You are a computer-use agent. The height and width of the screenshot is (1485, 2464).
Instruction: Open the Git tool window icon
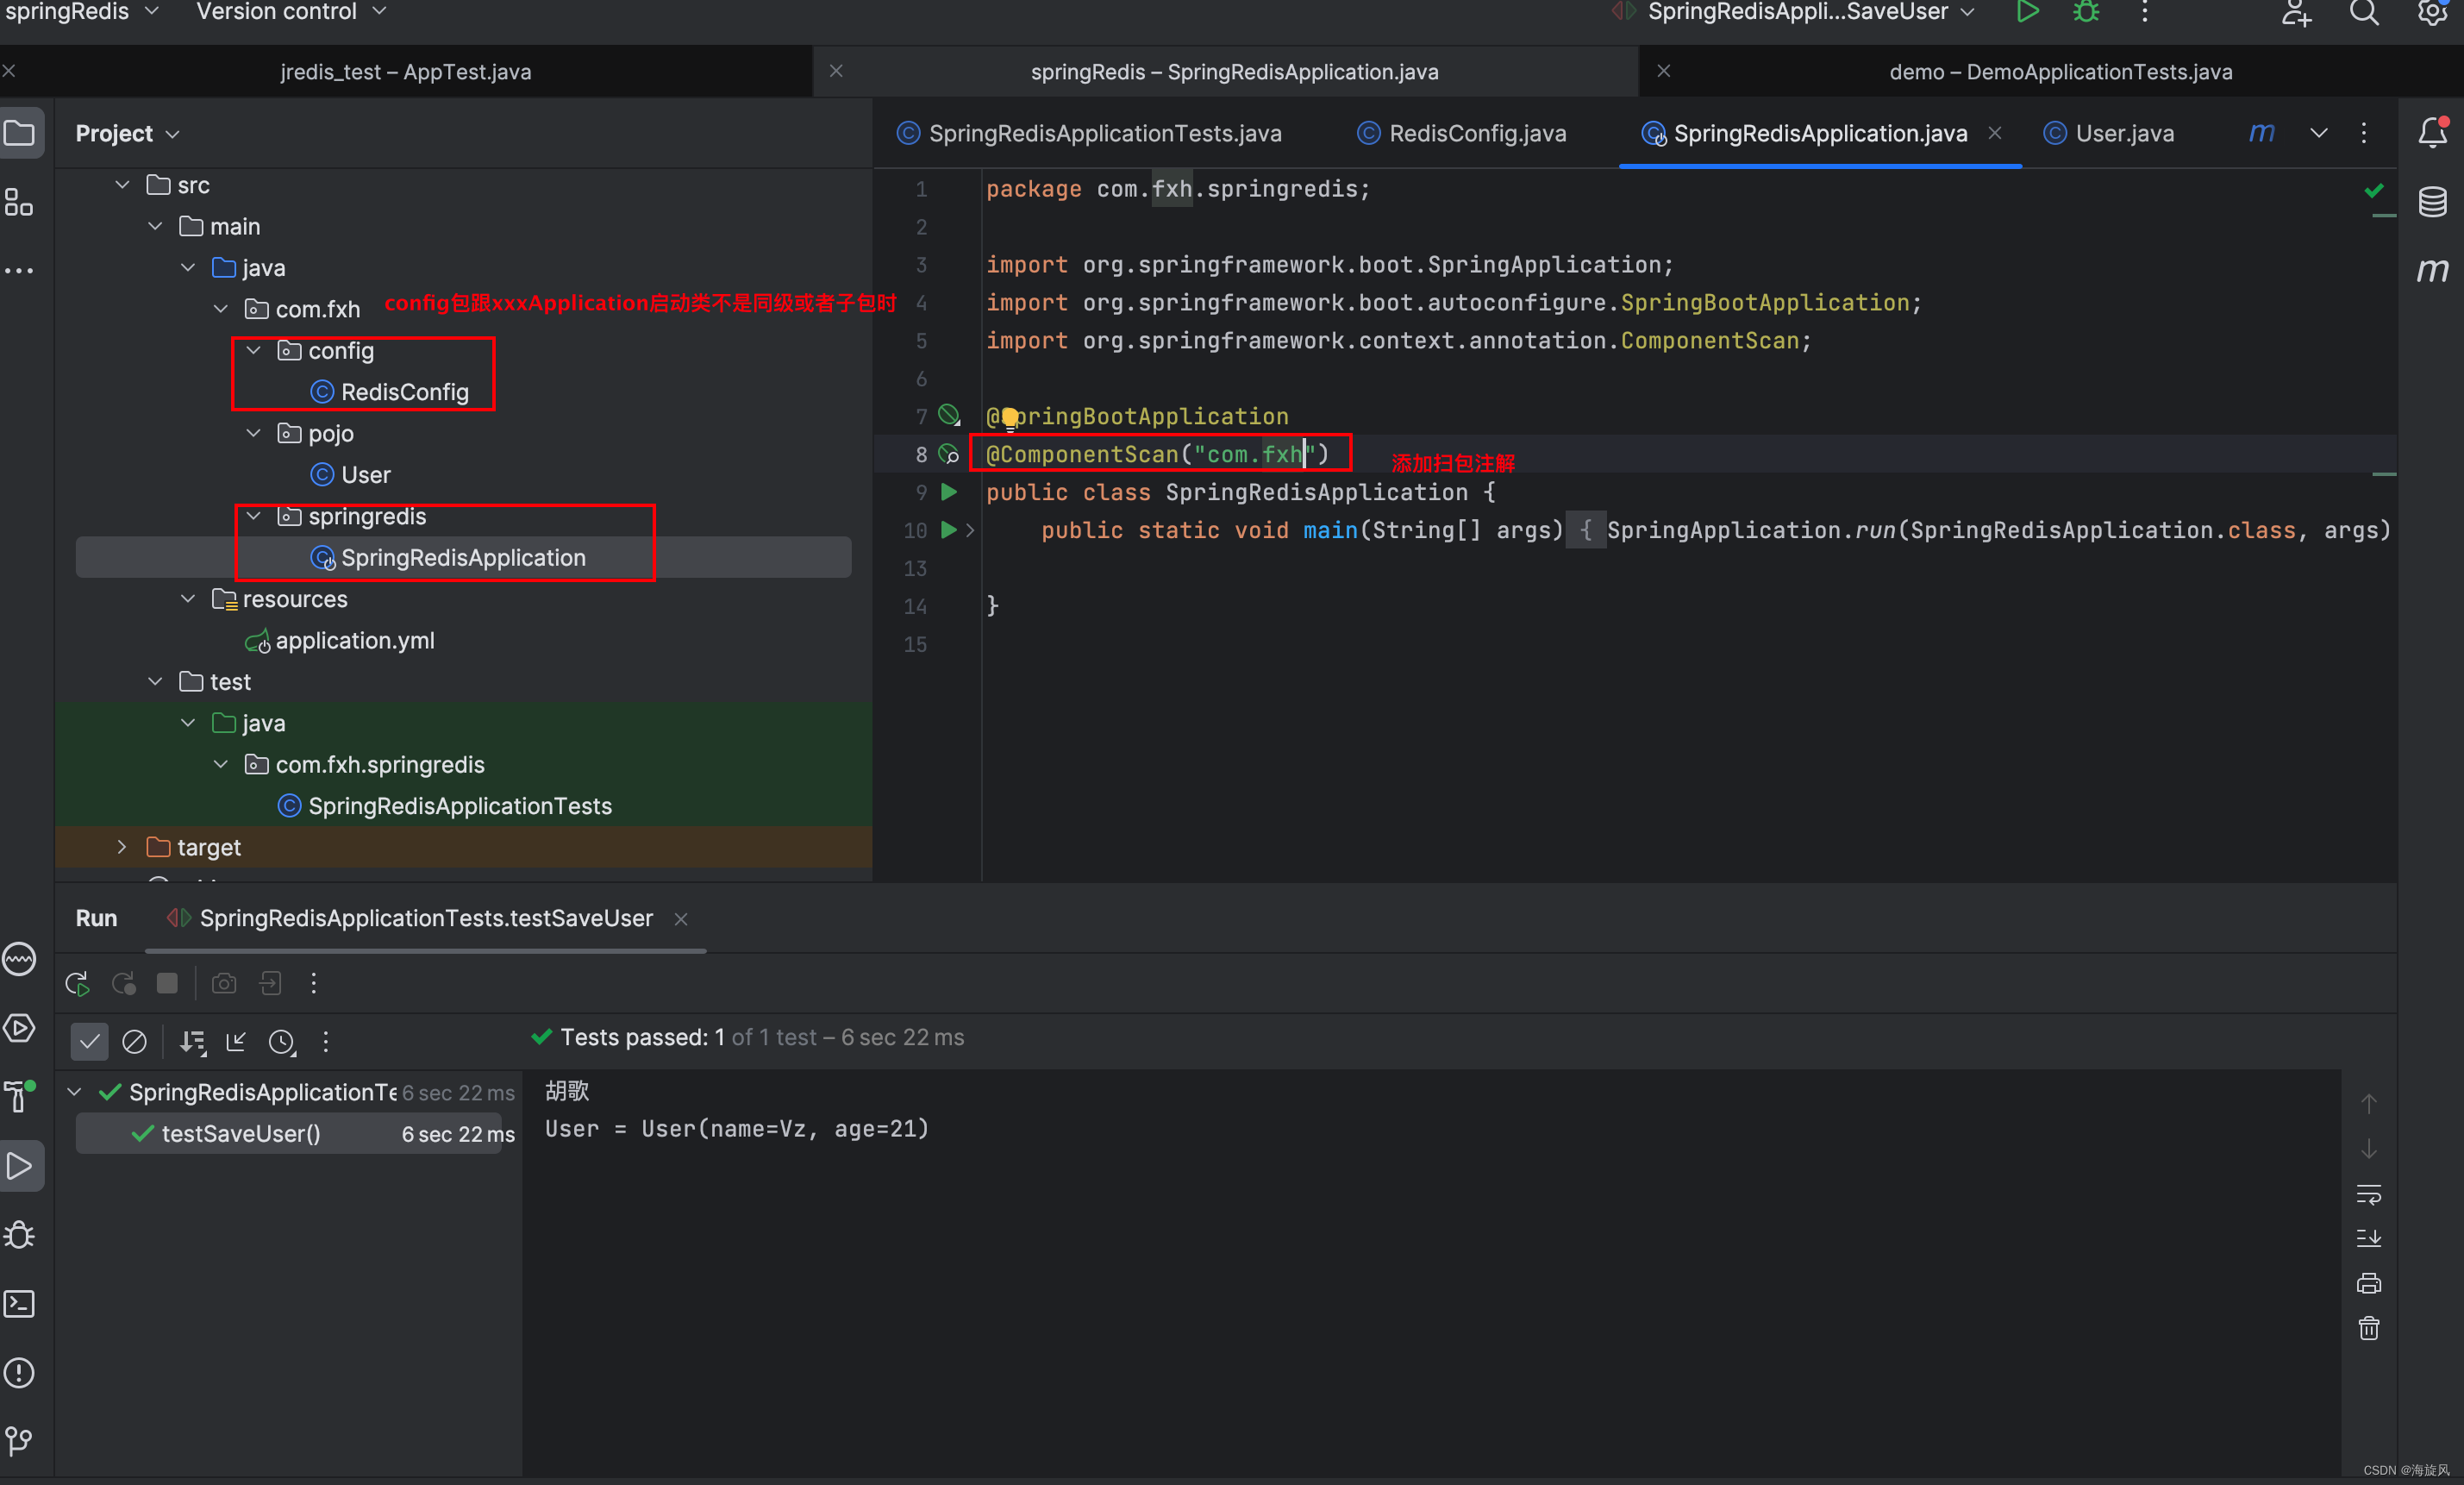pos(19,1440)
